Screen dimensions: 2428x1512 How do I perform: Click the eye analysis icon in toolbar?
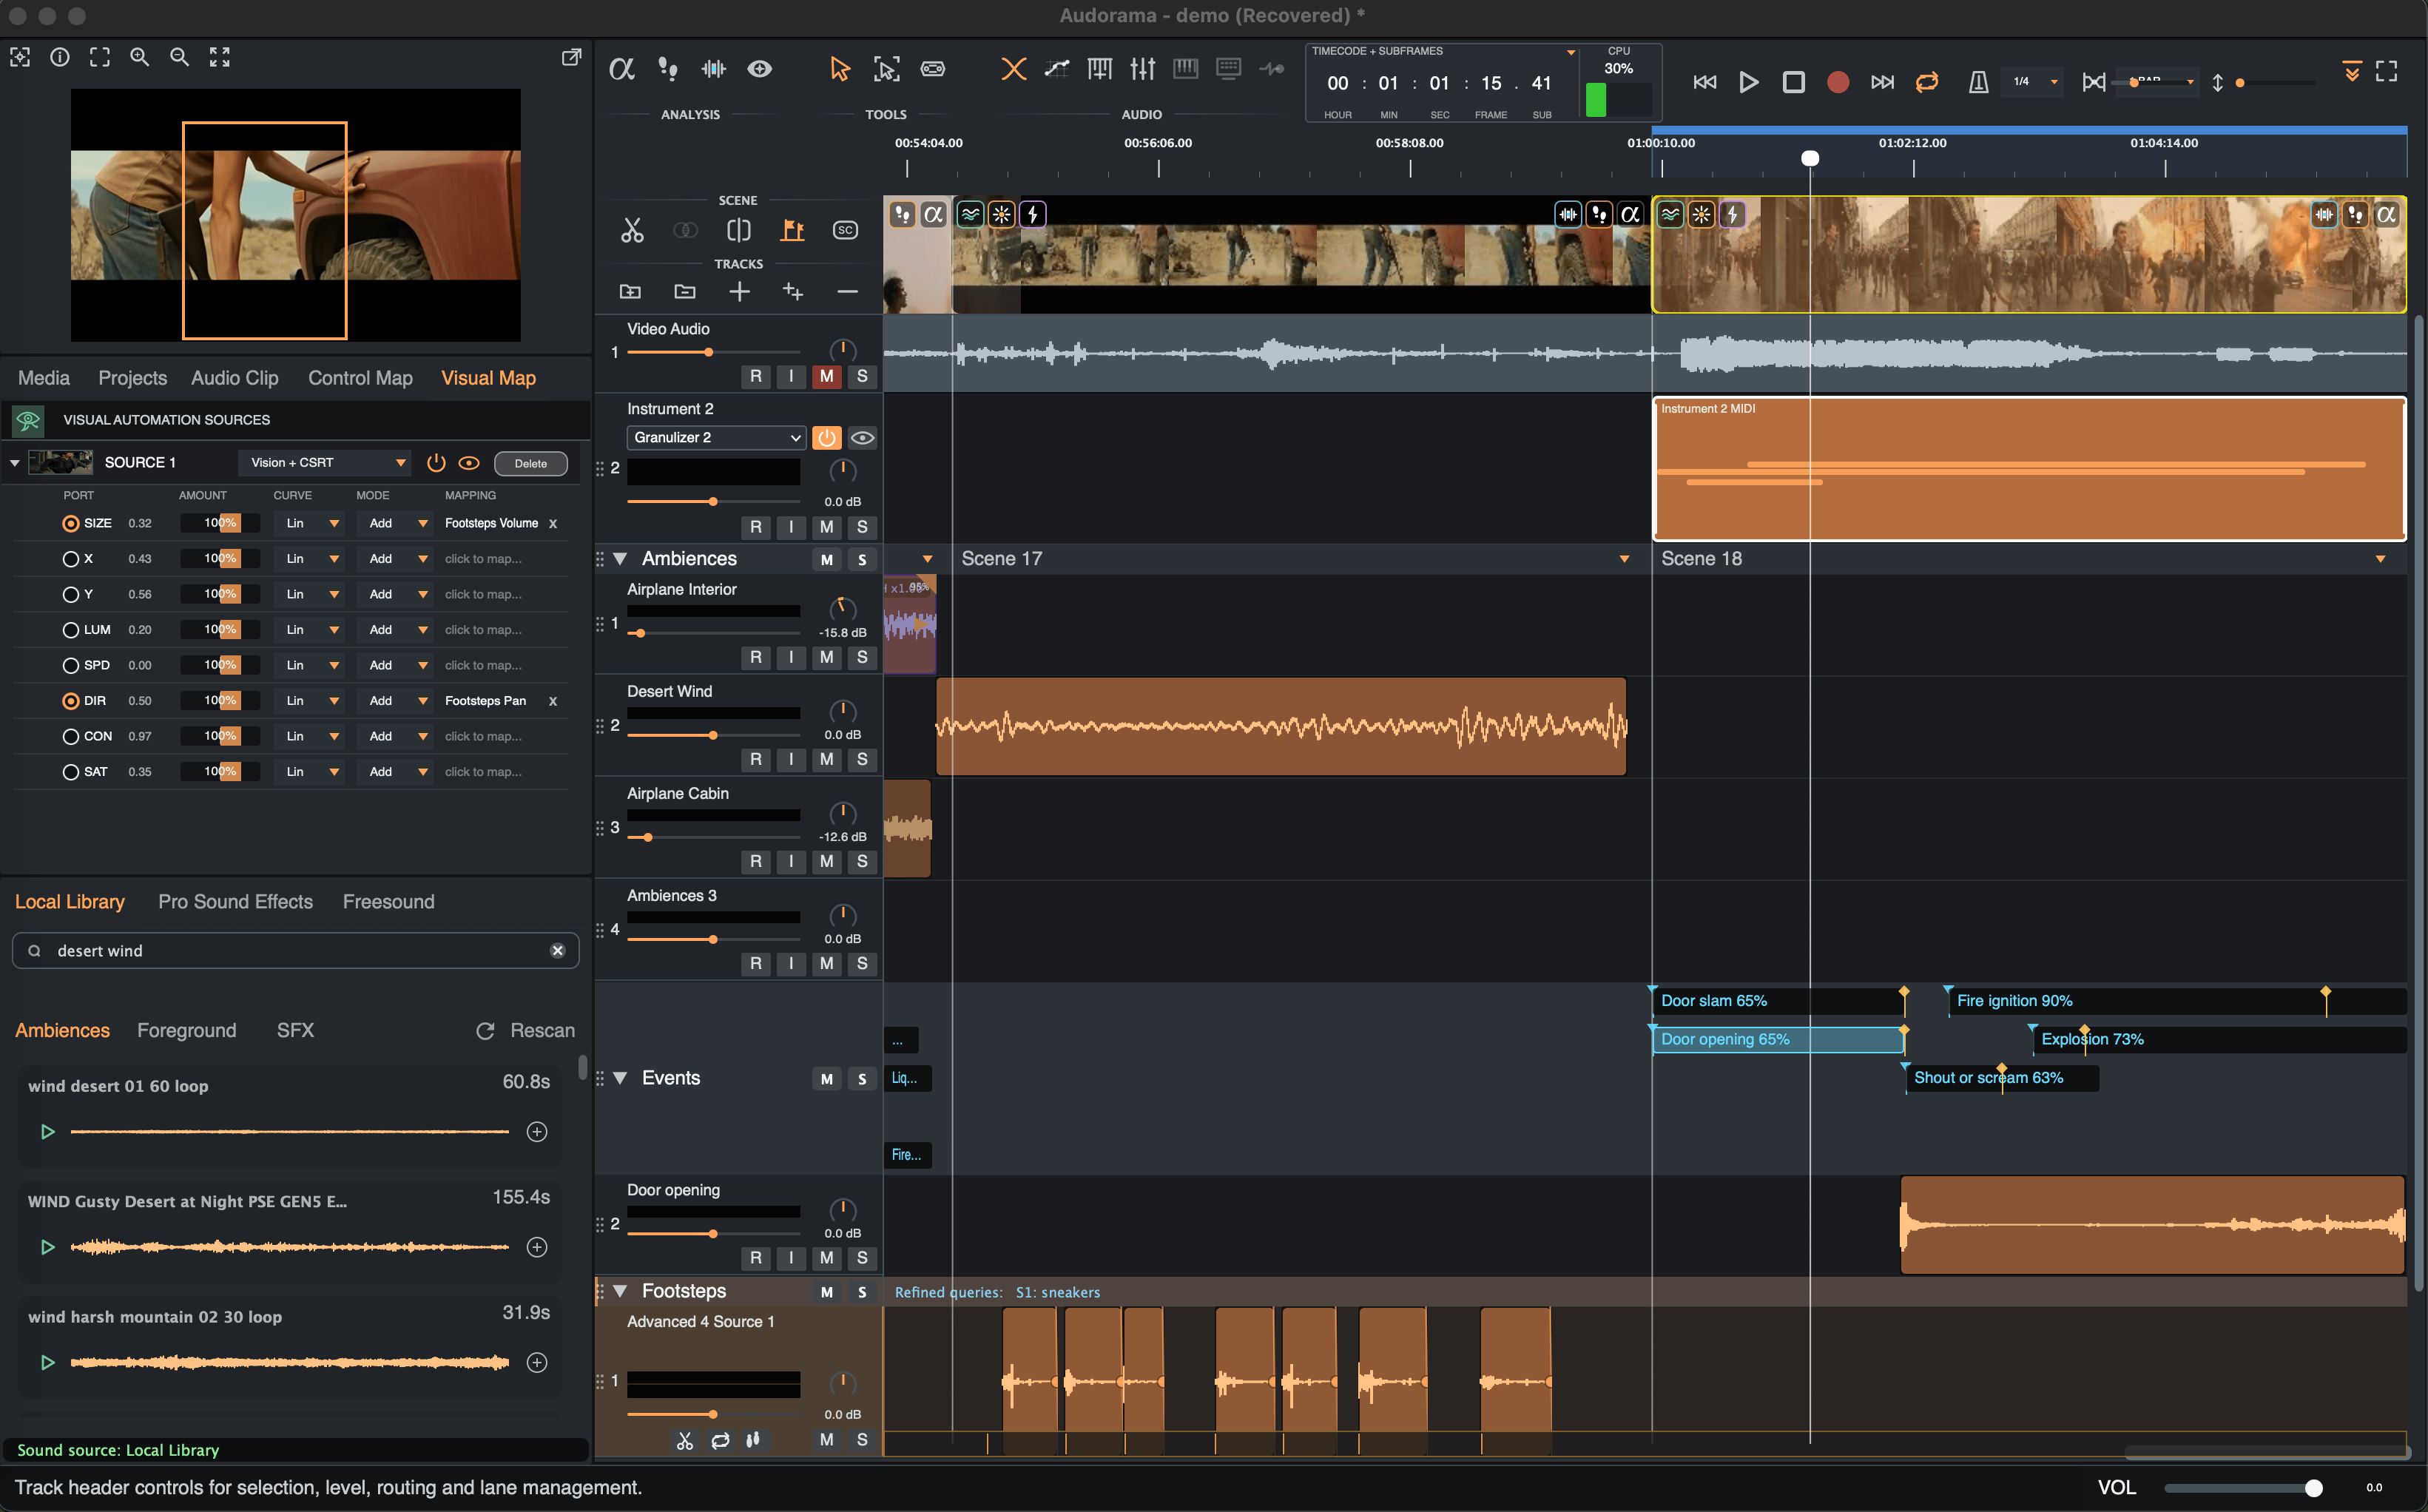pos(760,69)
